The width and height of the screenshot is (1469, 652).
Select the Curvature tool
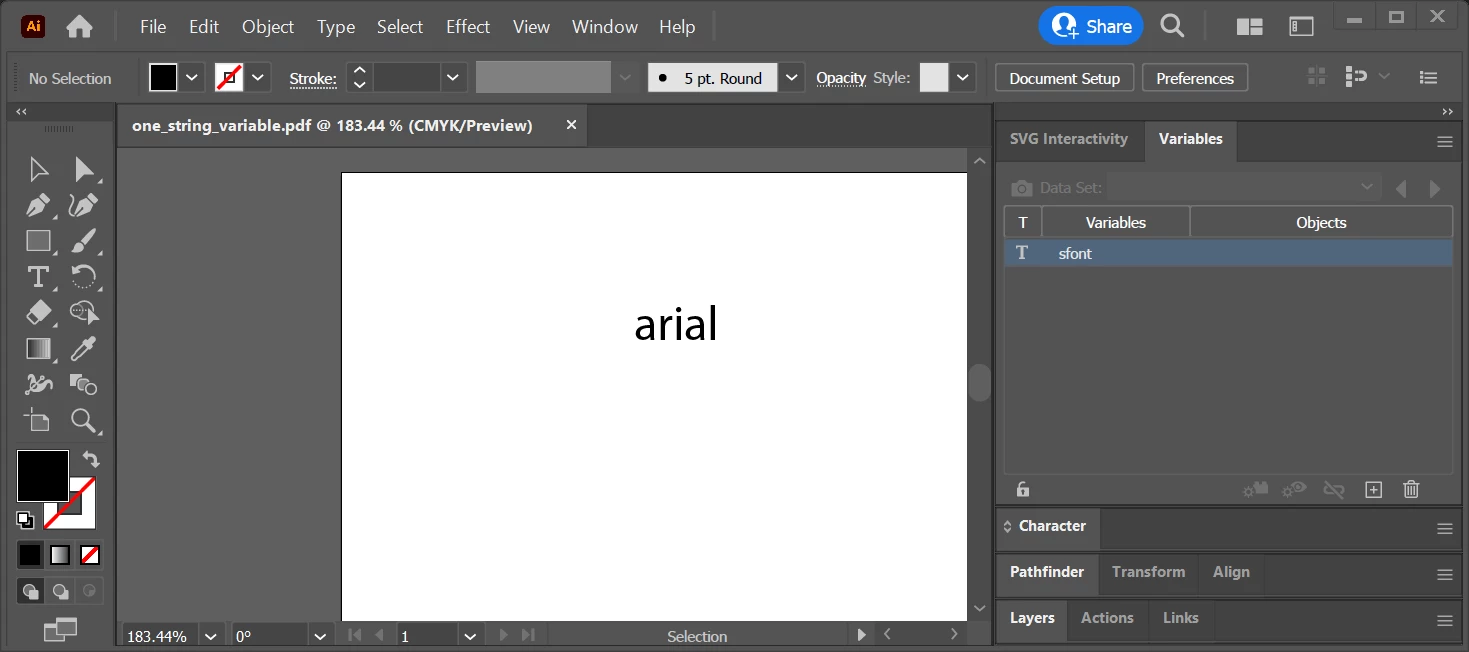pos(84,206)
